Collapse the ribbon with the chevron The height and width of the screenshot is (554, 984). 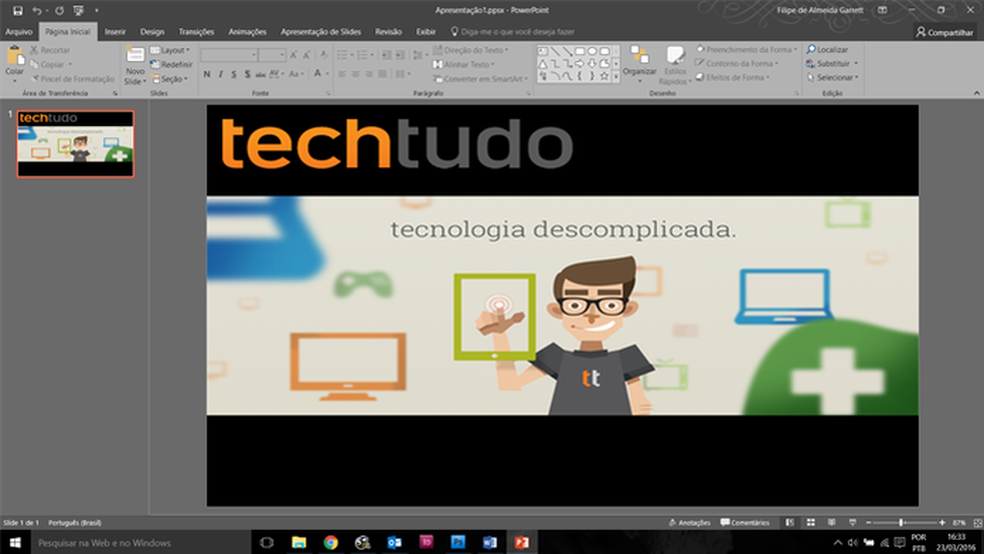[x=976, y=93]
